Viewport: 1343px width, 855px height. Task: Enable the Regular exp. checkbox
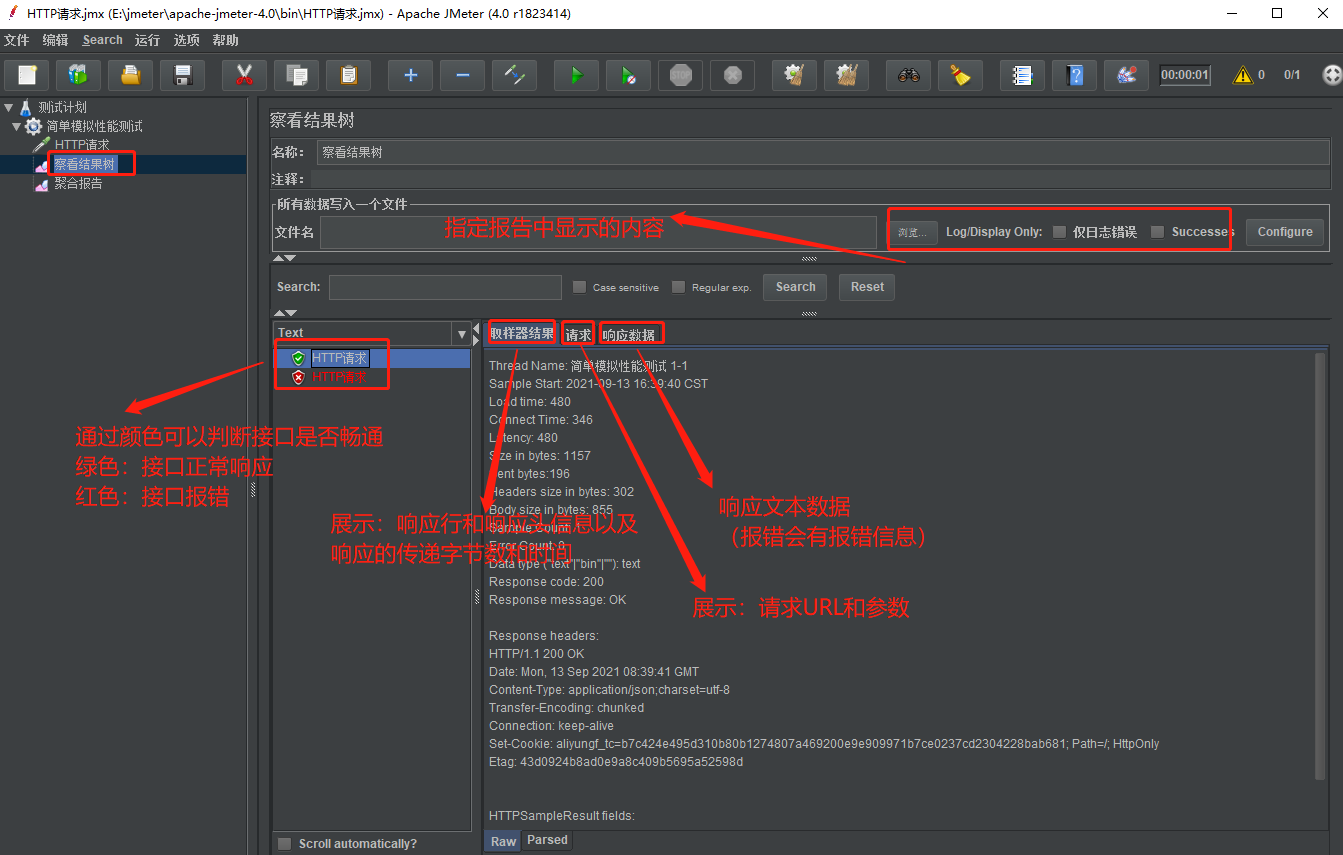pyautogui.click(x=678, y=287)
